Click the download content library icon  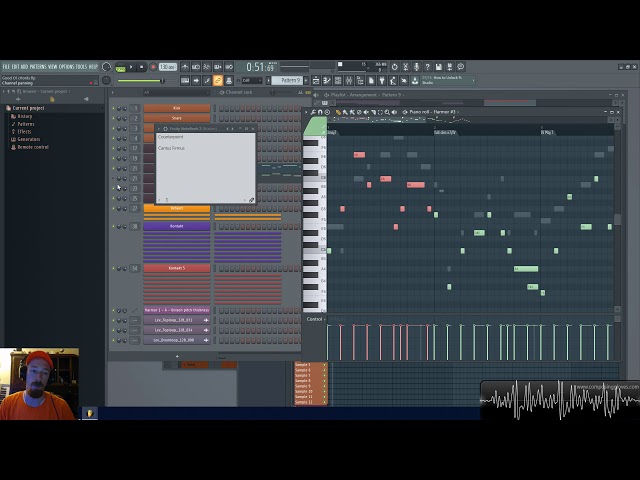click(x=415, y=80)
